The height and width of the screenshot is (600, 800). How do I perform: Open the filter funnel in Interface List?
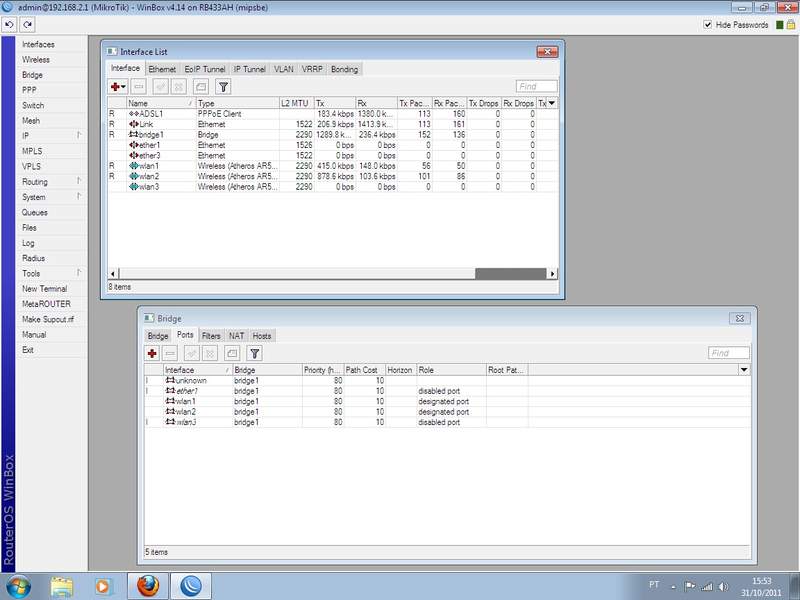tap(223, 87)
